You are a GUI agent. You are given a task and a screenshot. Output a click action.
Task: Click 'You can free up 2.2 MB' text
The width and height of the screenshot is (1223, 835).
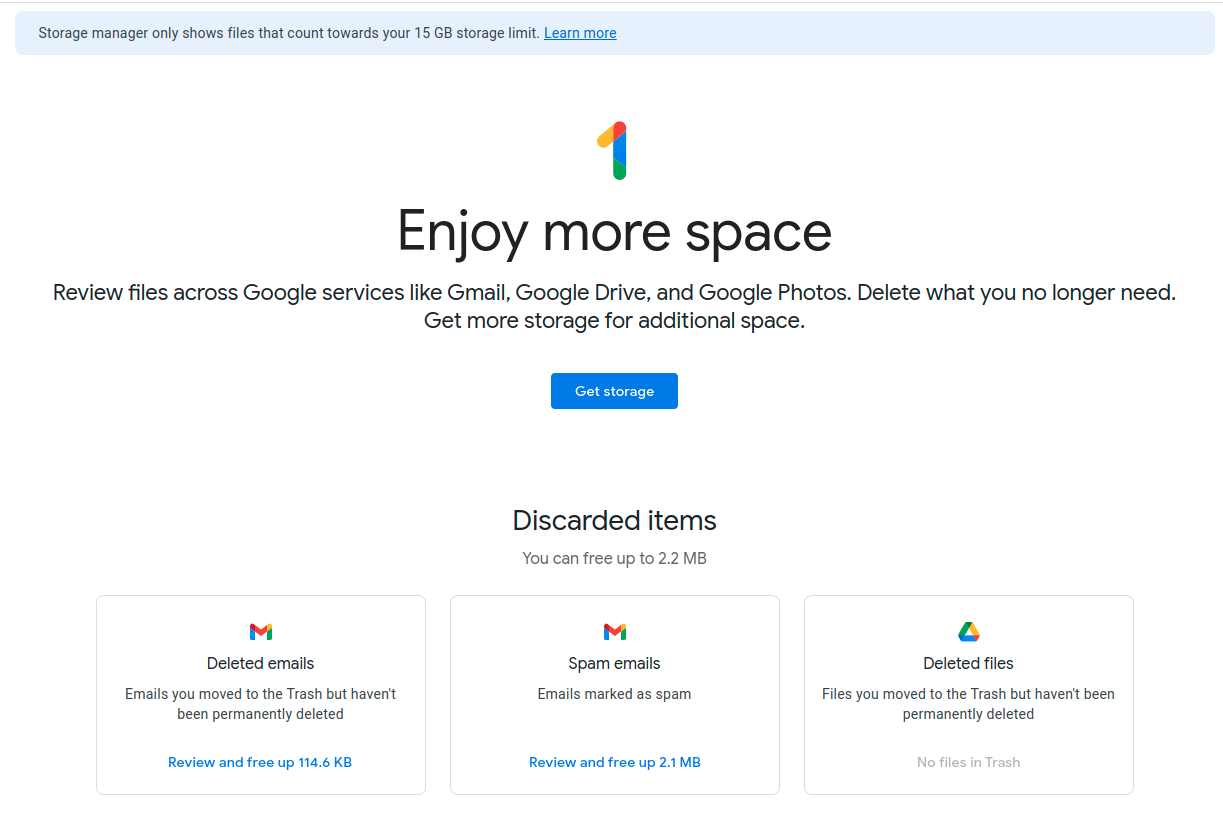pos(615,558)
